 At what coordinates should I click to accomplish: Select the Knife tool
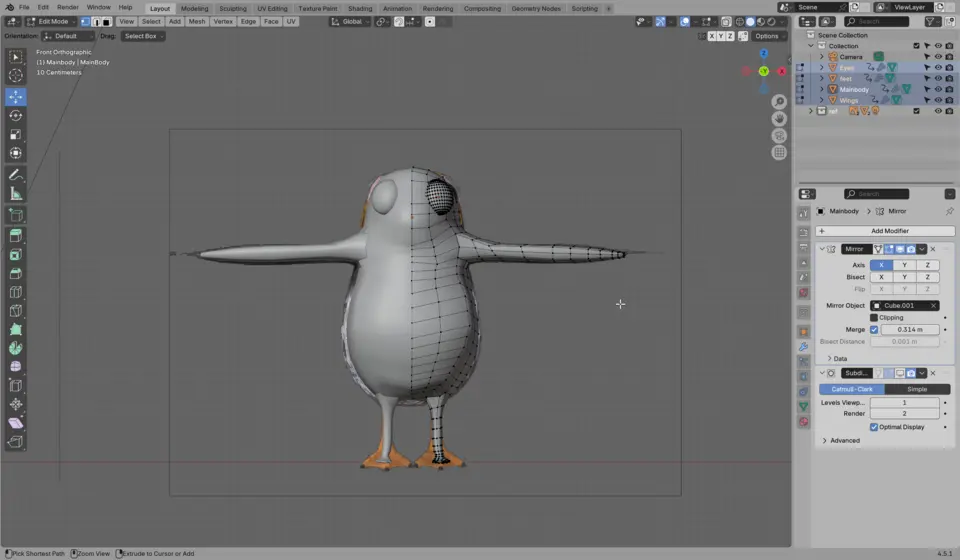(x=15, y=310)
